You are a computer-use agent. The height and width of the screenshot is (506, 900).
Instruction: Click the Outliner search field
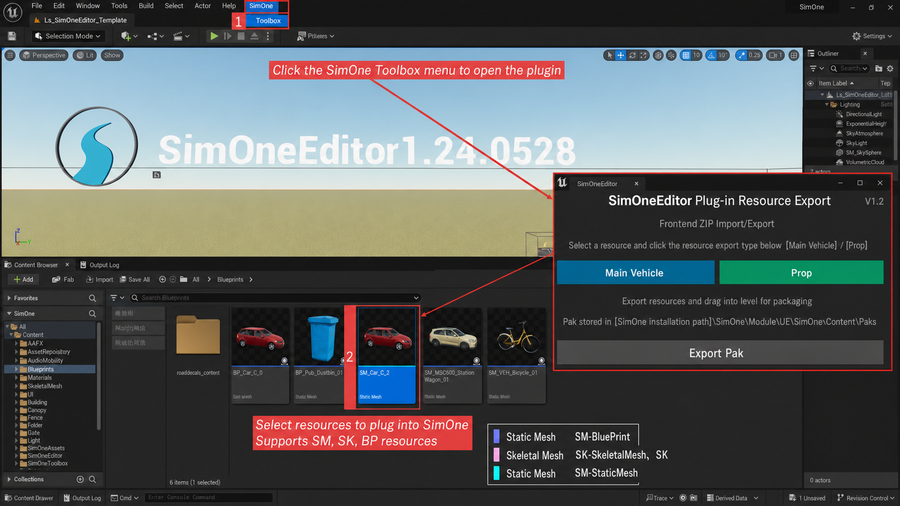click(849, 68)
